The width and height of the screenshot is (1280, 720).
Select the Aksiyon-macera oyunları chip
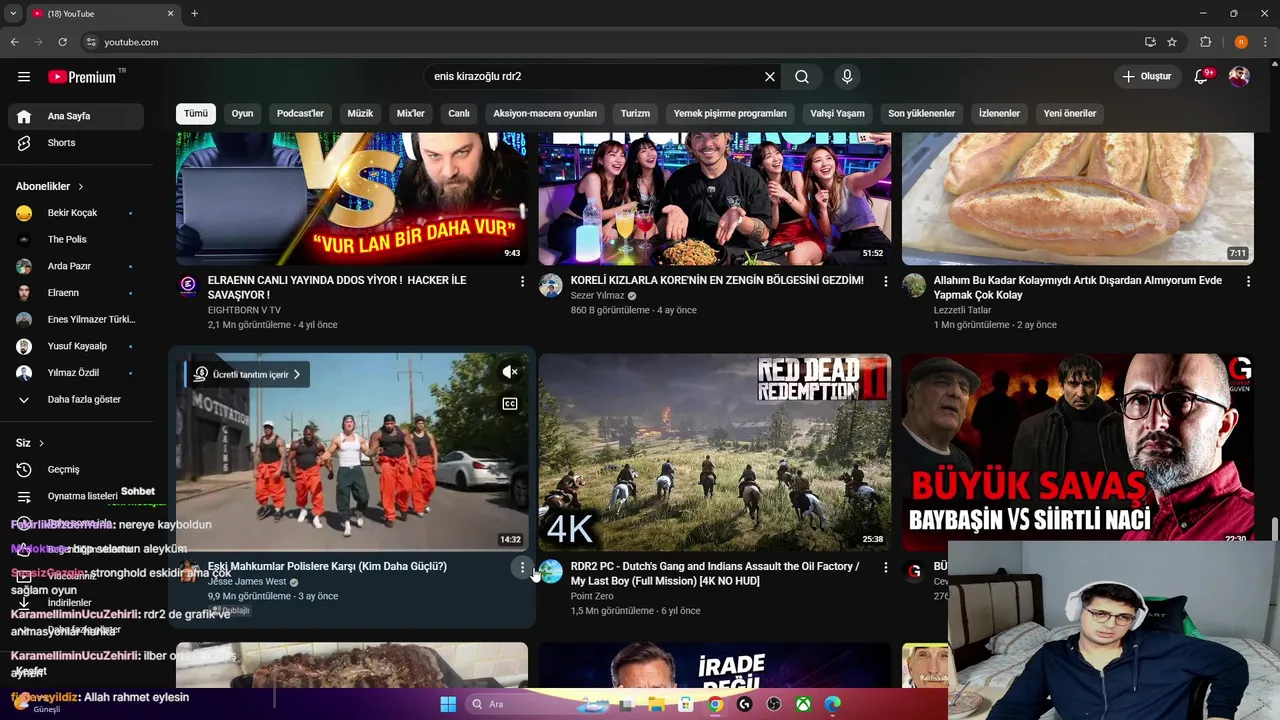tap(545, 114)
